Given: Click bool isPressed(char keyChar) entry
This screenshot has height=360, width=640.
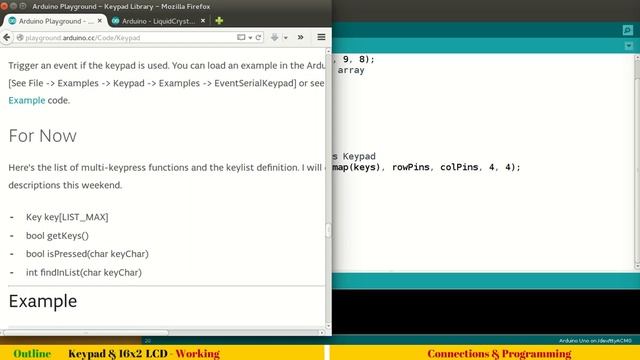Looking at the screenshot, I should tap(87, 254).
